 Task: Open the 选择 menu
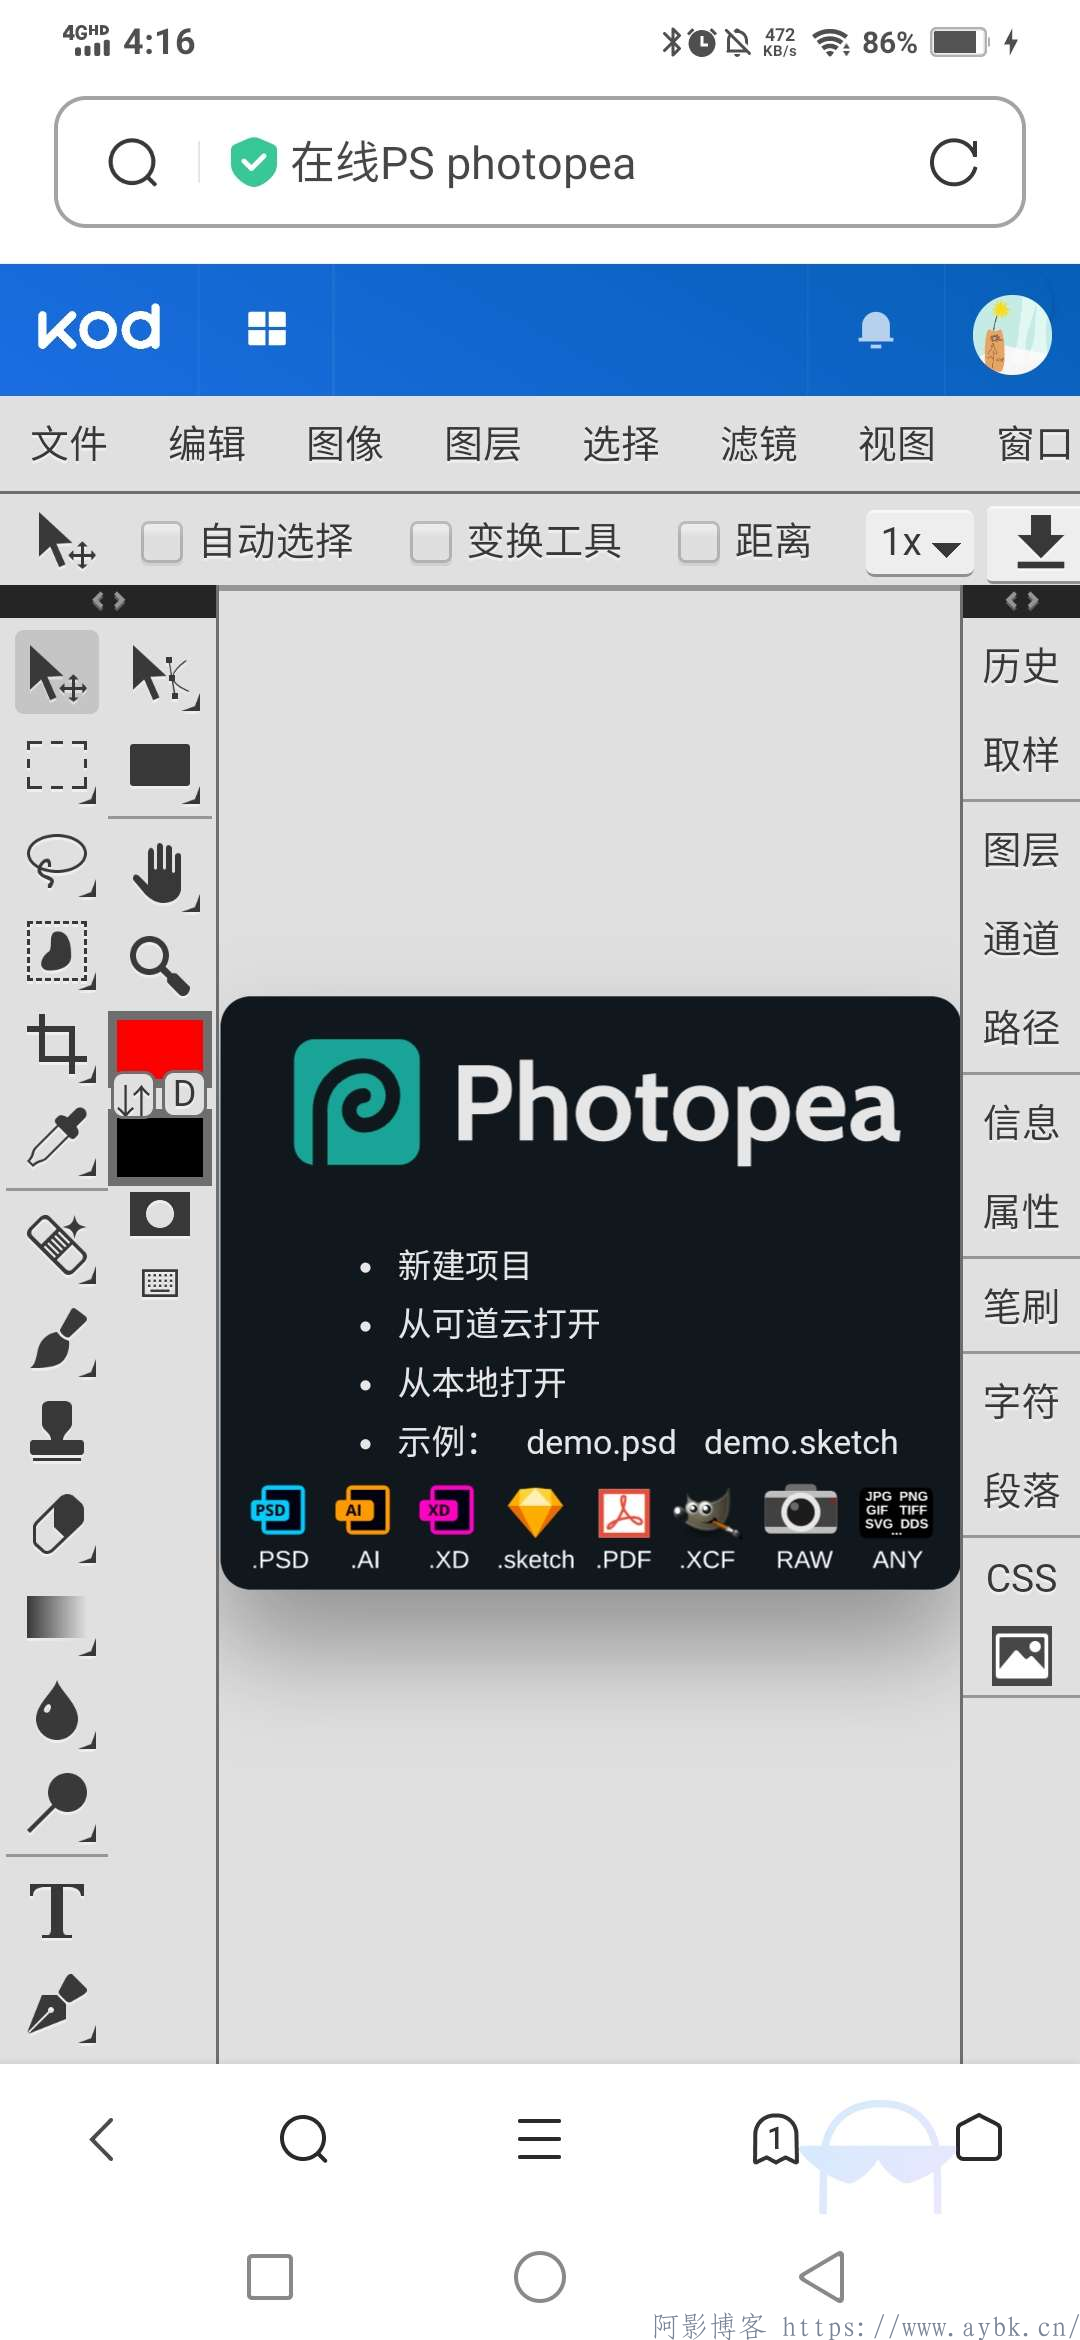[621, 444]
